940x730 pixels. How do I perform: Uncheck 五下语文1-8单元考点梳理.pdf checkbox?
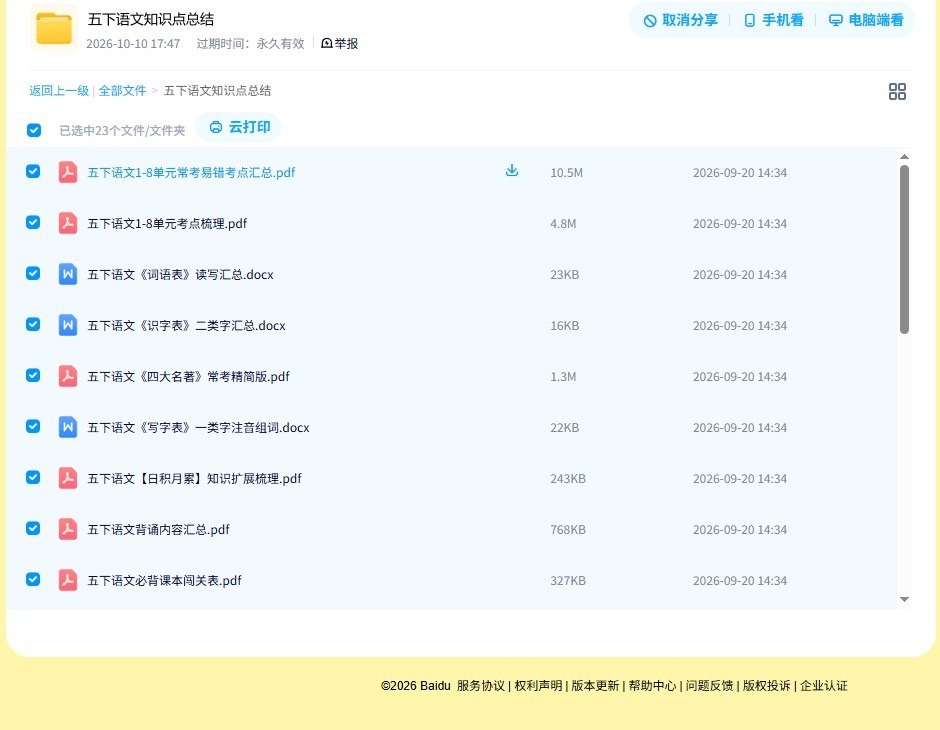(x=33, y=222)
